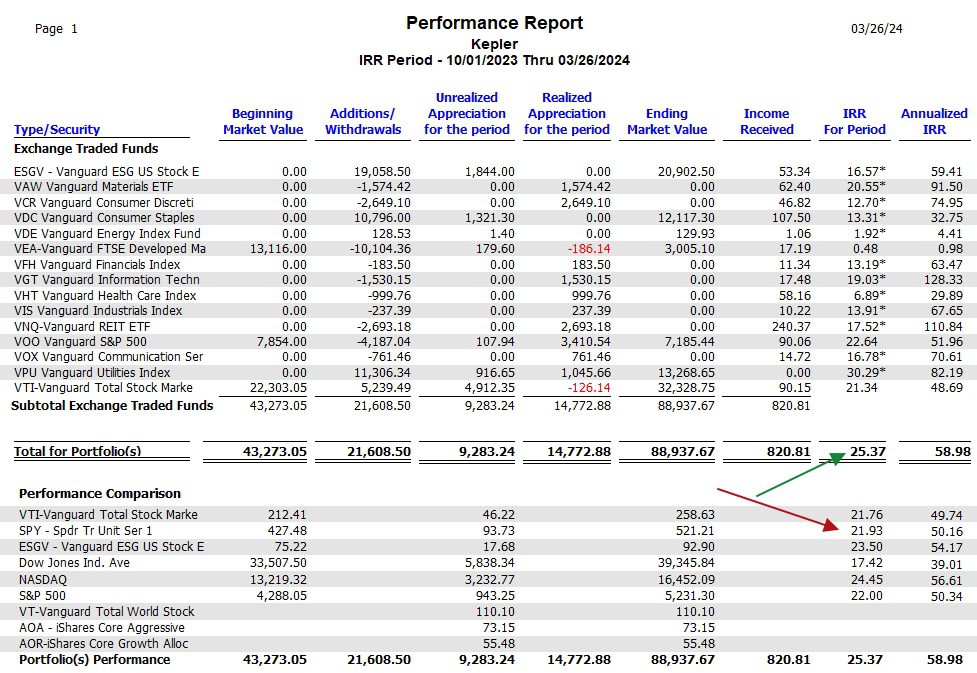Select the NASDAQ benchmark row
977x673 pixels.
[488, 580]
